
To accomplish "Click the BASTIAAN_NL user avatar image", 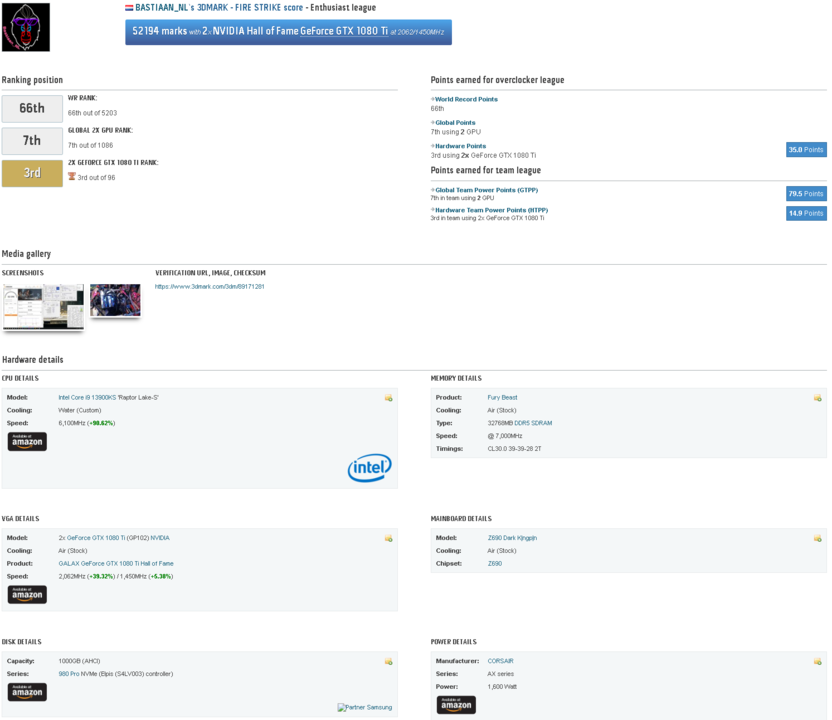I will pos(26,27).
